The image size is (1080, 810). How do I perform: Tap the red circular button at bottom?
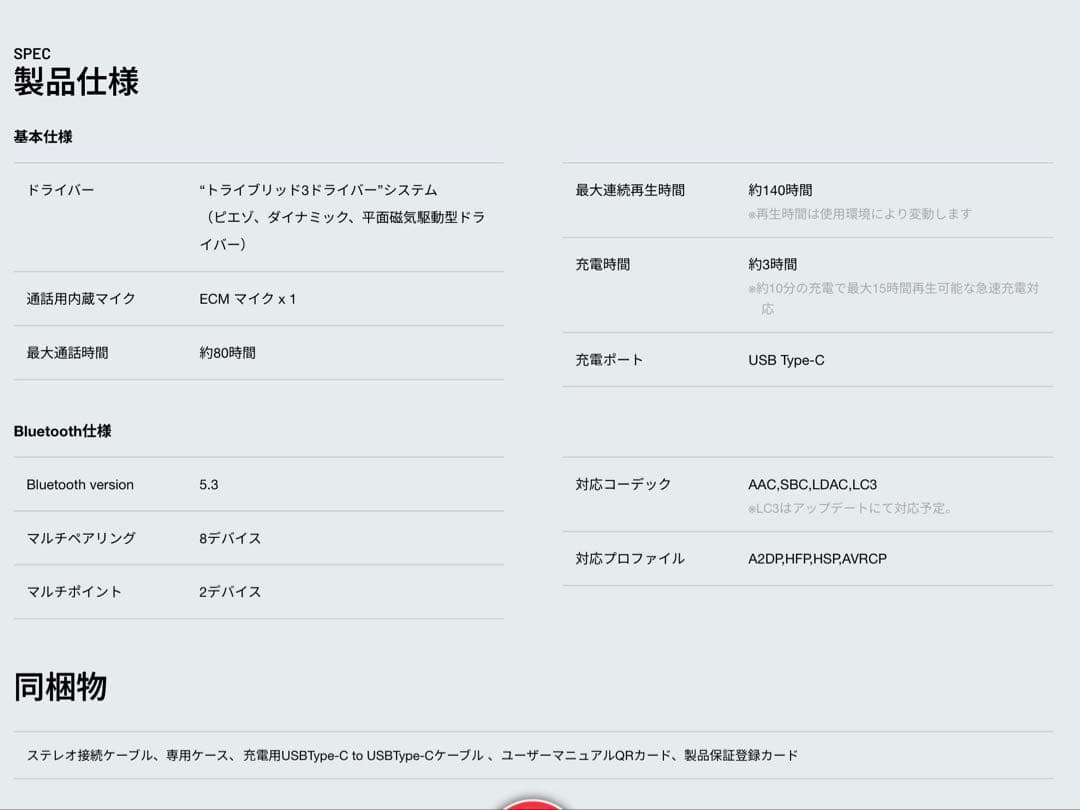click(x=533, y=804)
